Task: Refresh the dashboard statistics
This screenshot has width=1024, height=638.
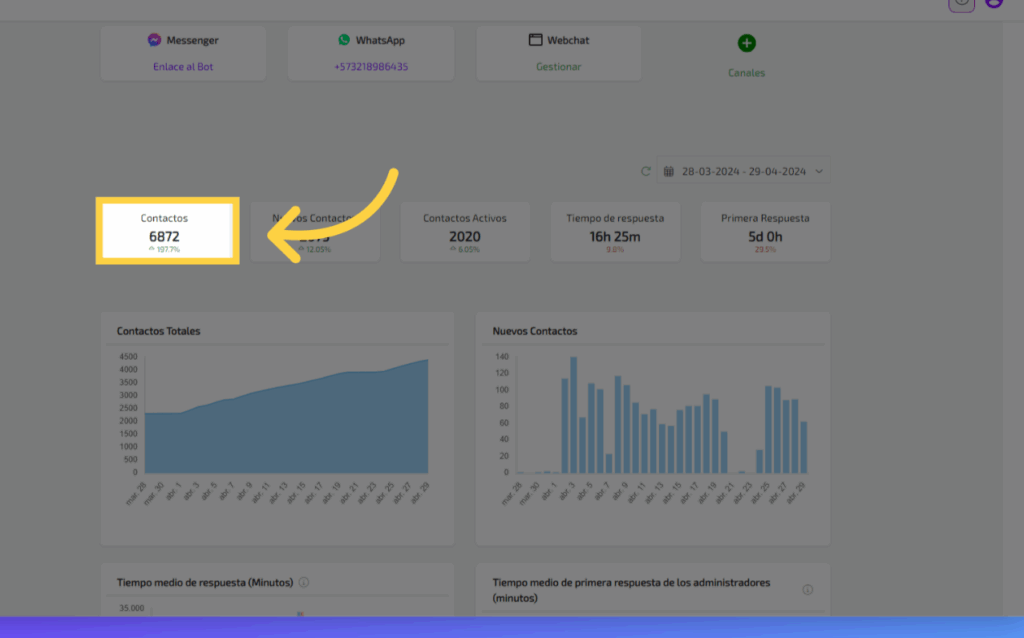Action: [x=646, y=171]
